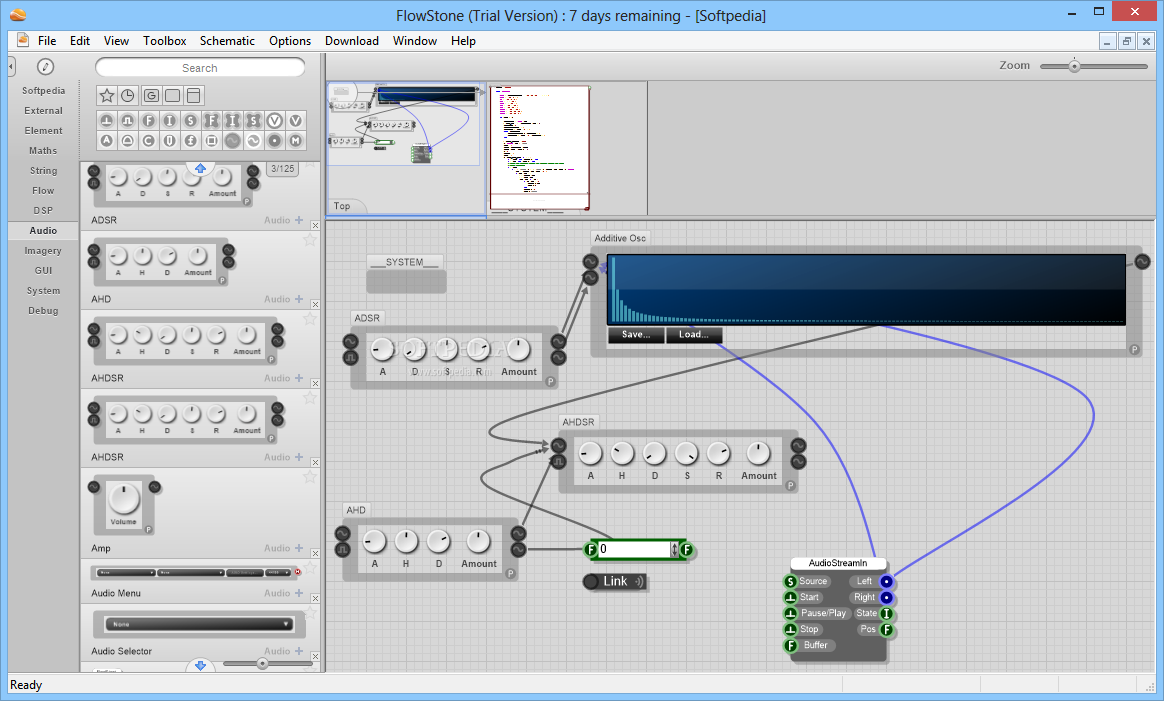Image resolution: width=1164 pixels, height=701 pixels.
Task: Open the Schematic menu
Action: click(227, 41)
